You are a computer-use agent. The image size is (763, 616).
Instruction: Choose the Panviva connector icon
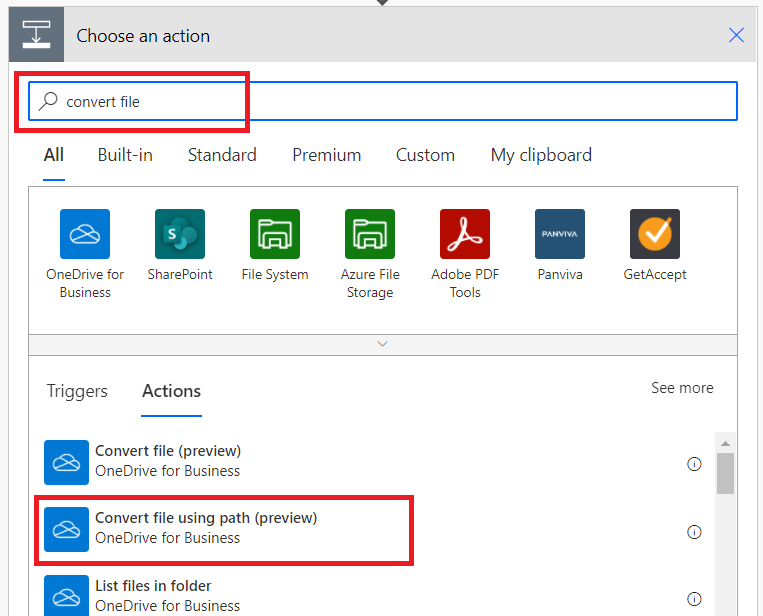(x=560, y=234)
